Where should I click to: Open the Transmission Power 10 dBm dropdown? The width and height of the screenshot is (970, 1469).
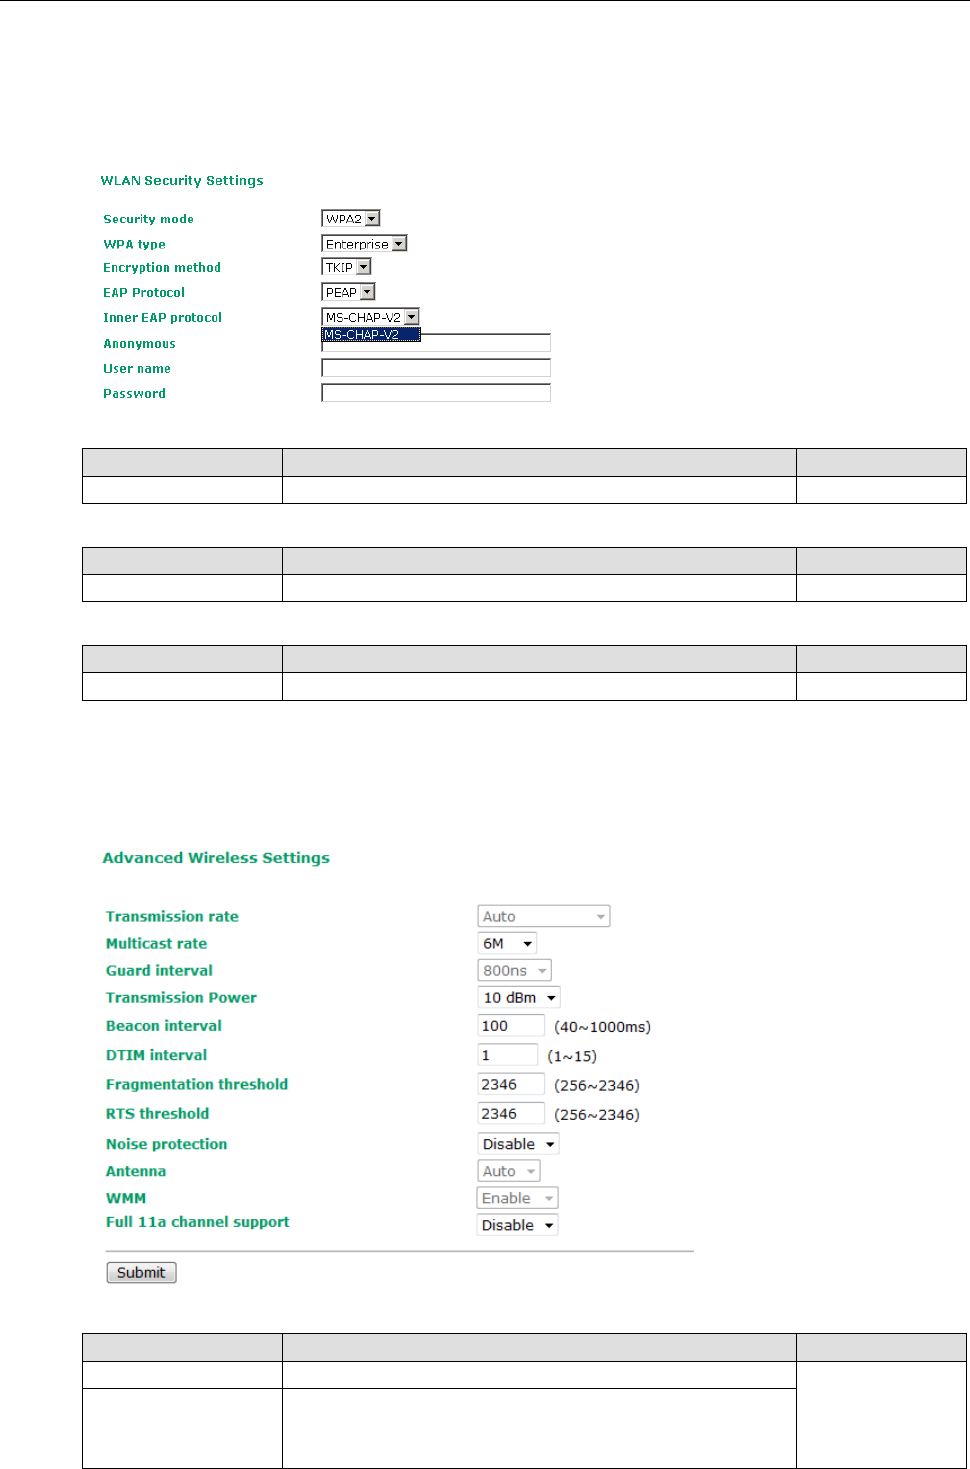tap(519, 997)
